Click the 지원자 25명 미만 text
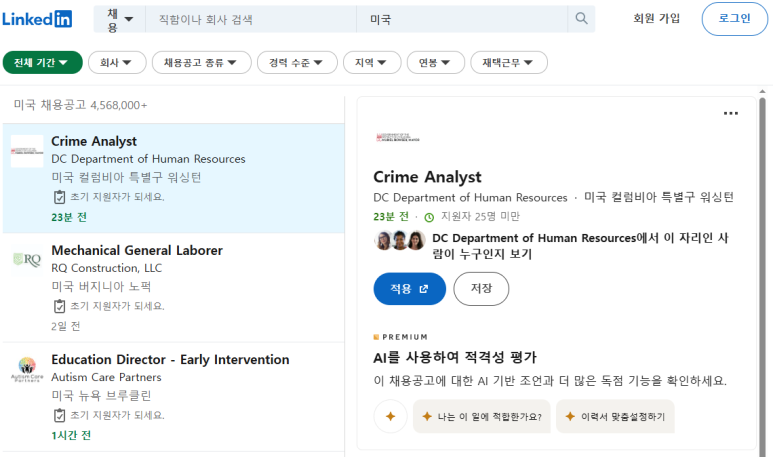Image resolution: width=773 pixels, height=457 pixels. tap(480, 216)
